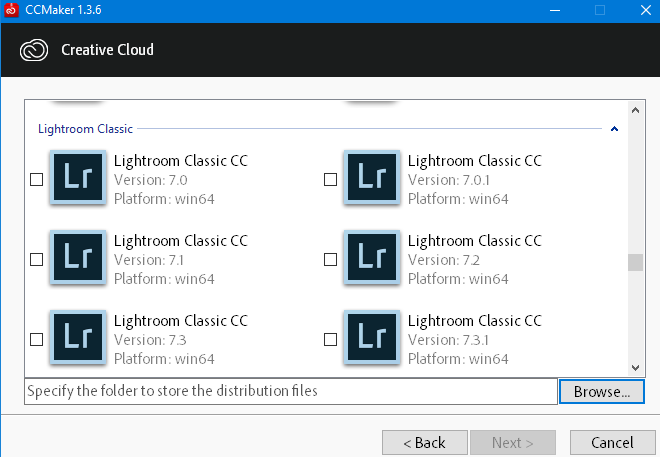This screenshot has width=660, height=457.
Task: Check the Lightroom Classic CC version 7.0.1 checkbox
Action: pos(330,180)
